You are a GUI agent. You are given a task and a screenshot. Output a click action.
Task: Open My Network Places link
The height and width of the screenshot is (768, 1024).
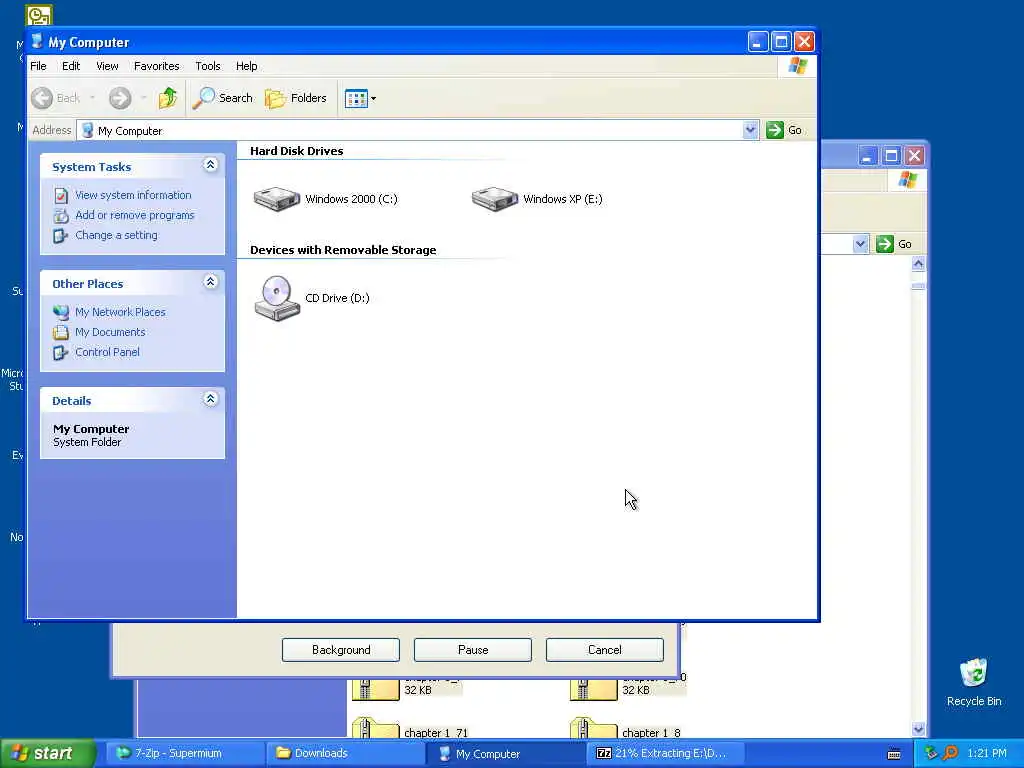coord(120,312)
